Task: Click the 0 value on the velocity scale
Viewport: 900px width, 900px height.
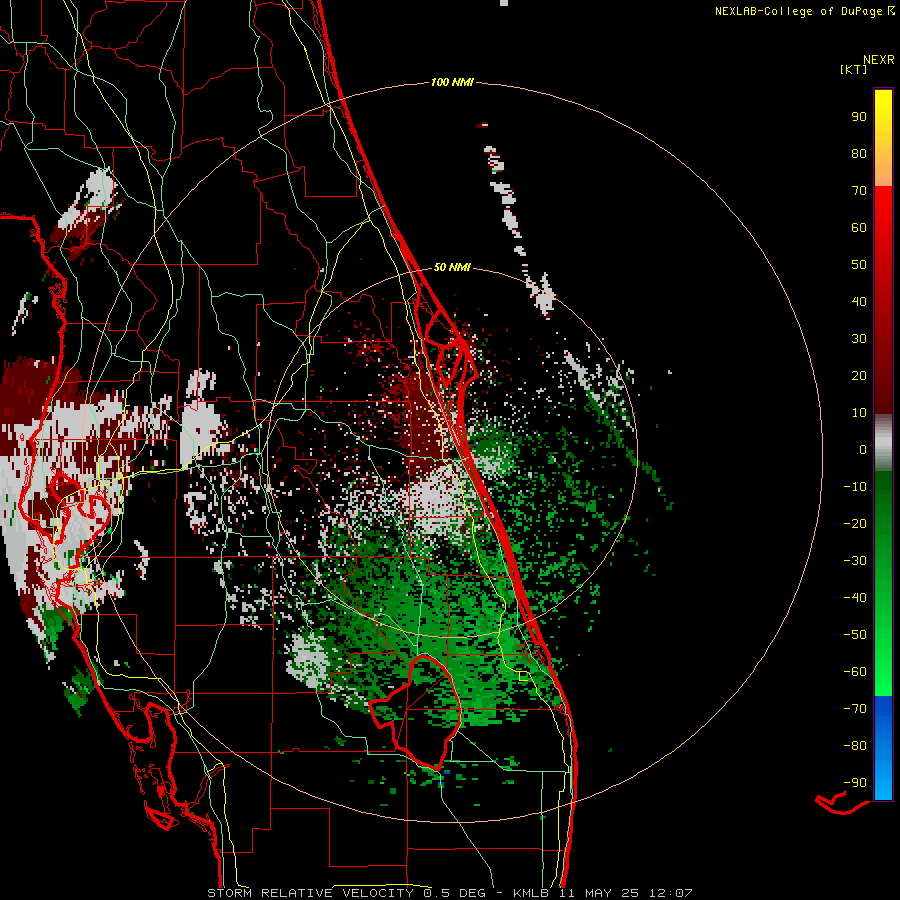Action: point(863,449)
